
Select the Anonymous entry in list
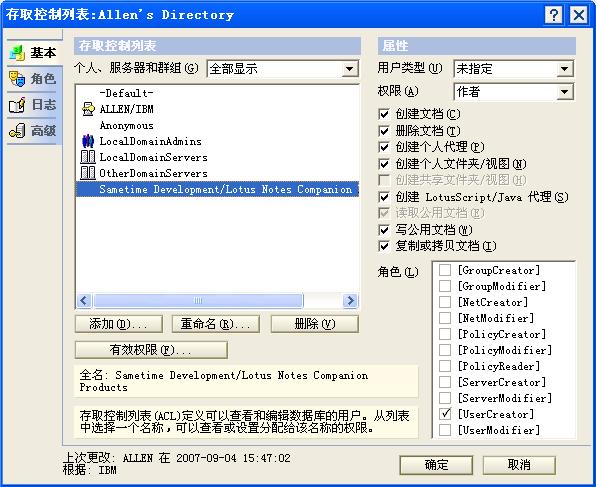pos(126,125)
